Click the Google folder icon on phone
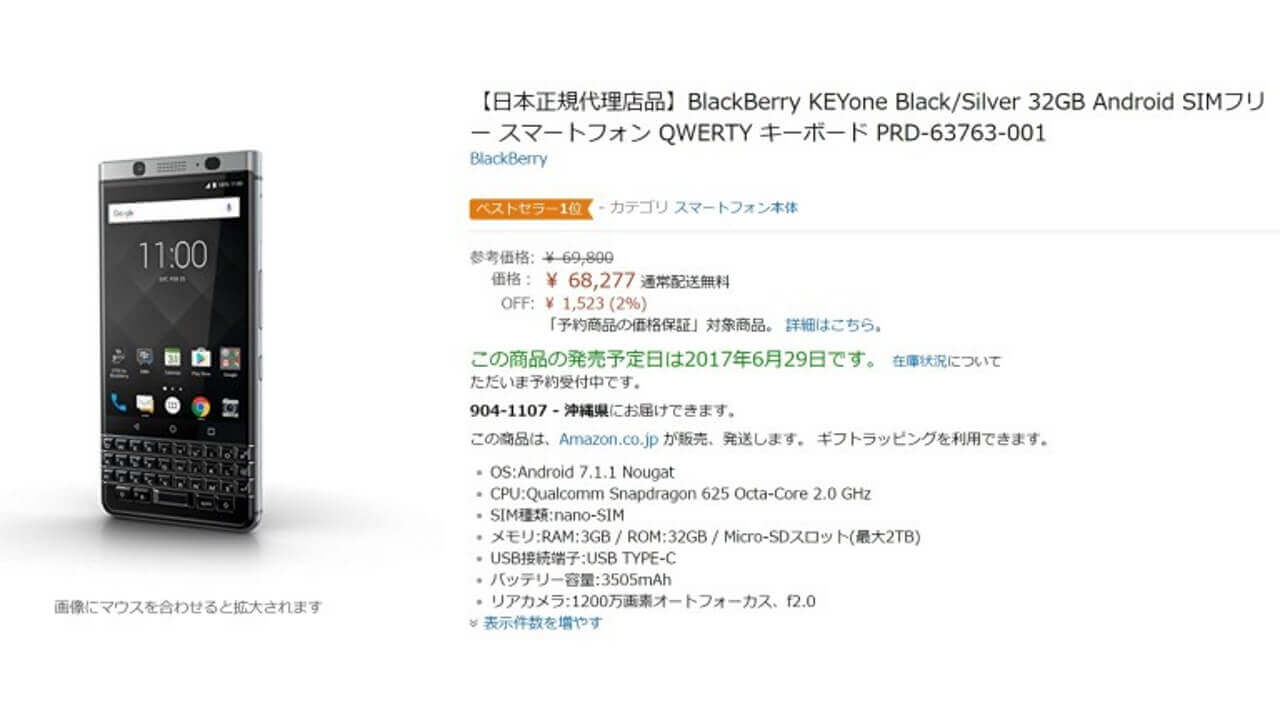Viewport: 1280px width, 720px height. coord(229,357)
